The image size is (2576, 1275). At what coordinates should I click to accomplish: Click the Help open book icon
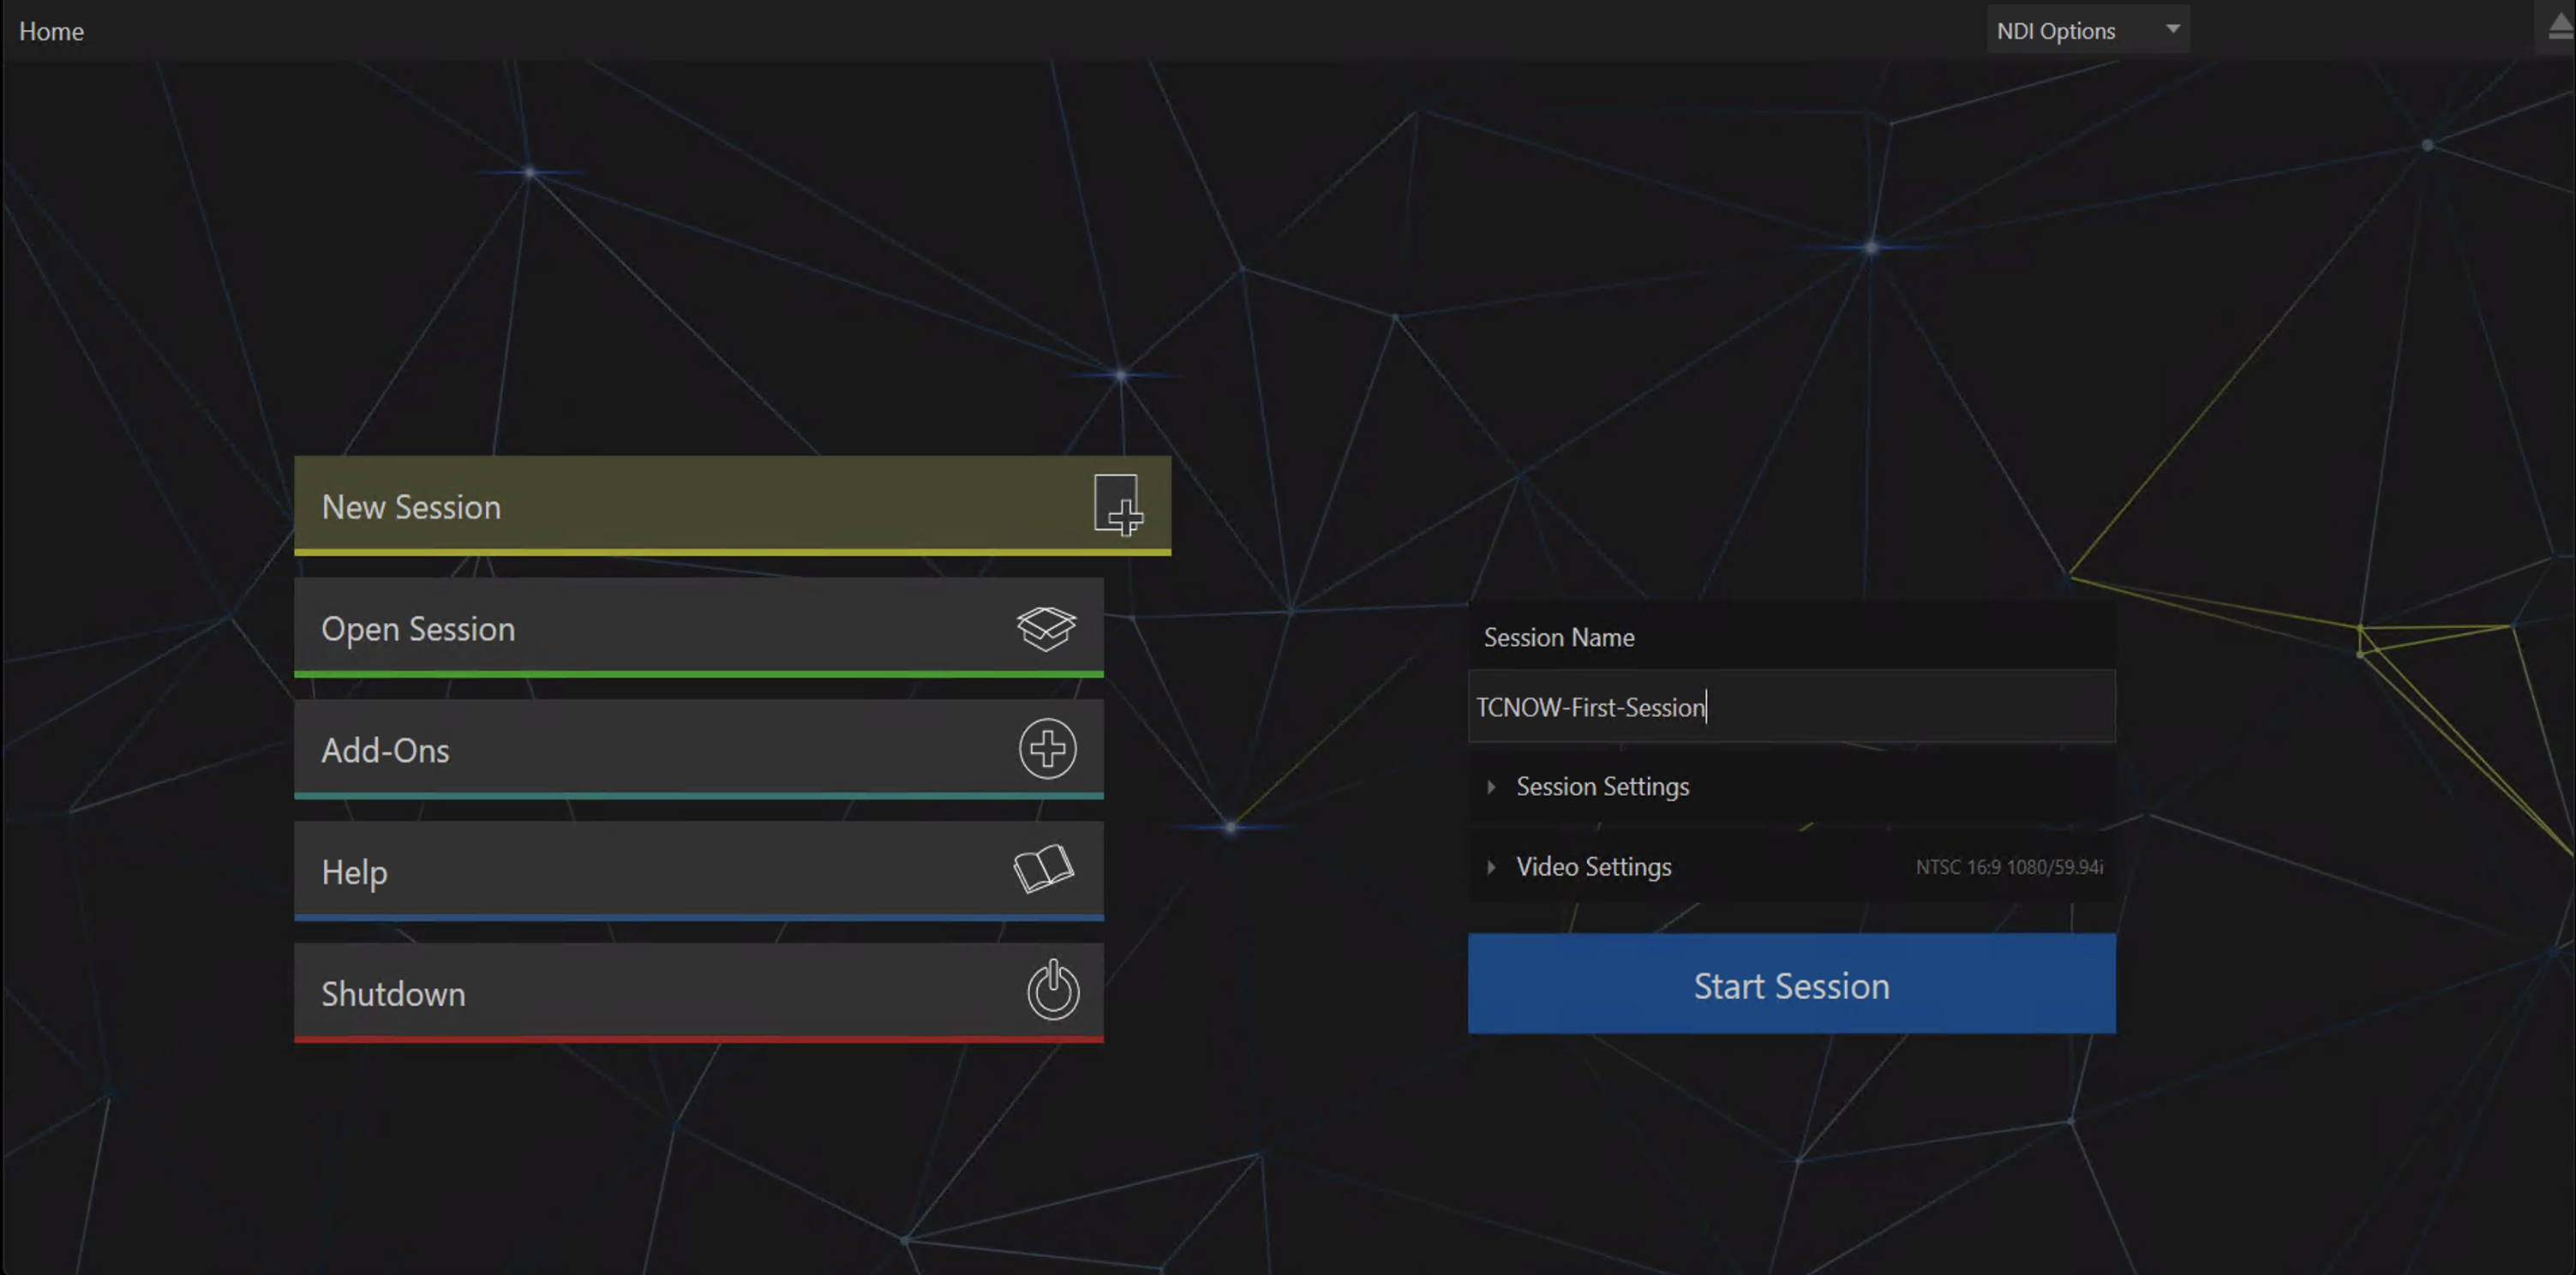(1044, 868)
